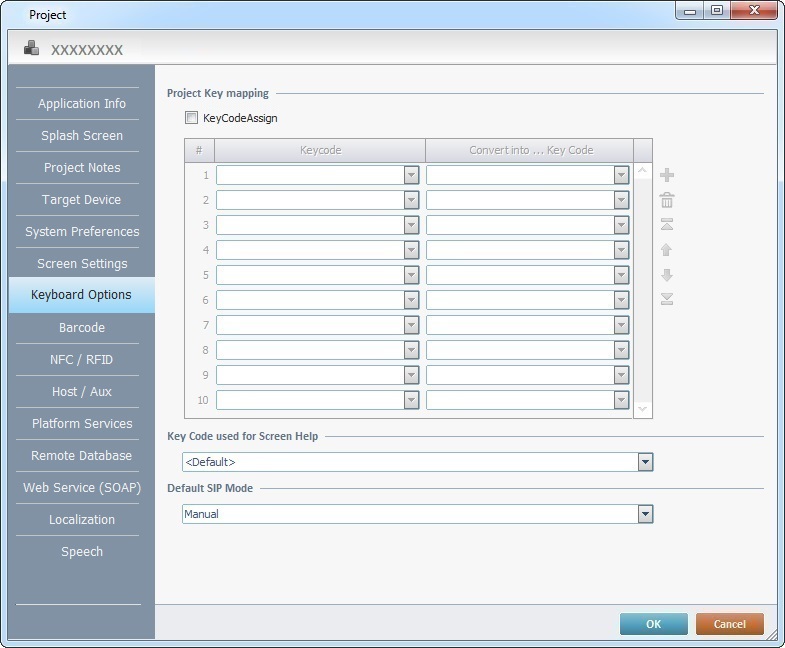The height and width of the screenshot is (648, 785).
Task: Click the add row plus icon
Action: 667,175
